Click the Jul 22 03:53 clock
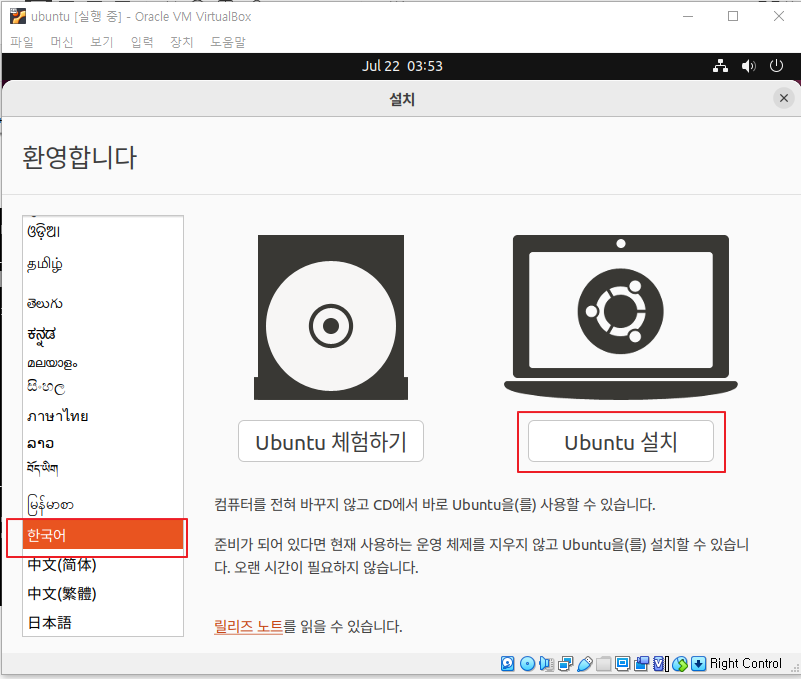The width and height of the screenshot is (801, 679). 402,66
